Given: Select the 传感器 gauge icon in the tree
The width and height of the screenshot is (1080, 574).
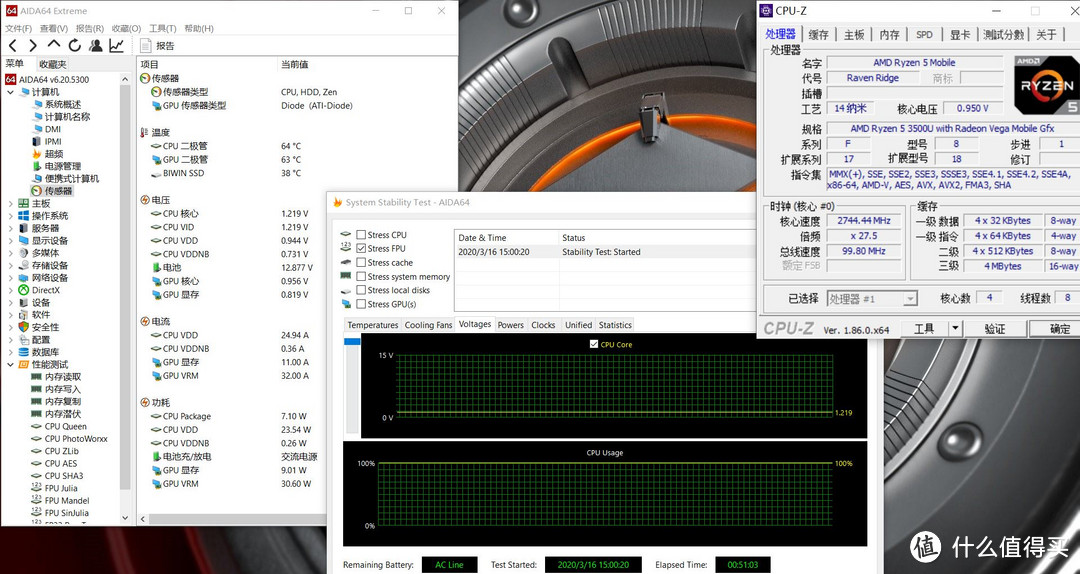Looking at the screenshot, I should [37, 191].
